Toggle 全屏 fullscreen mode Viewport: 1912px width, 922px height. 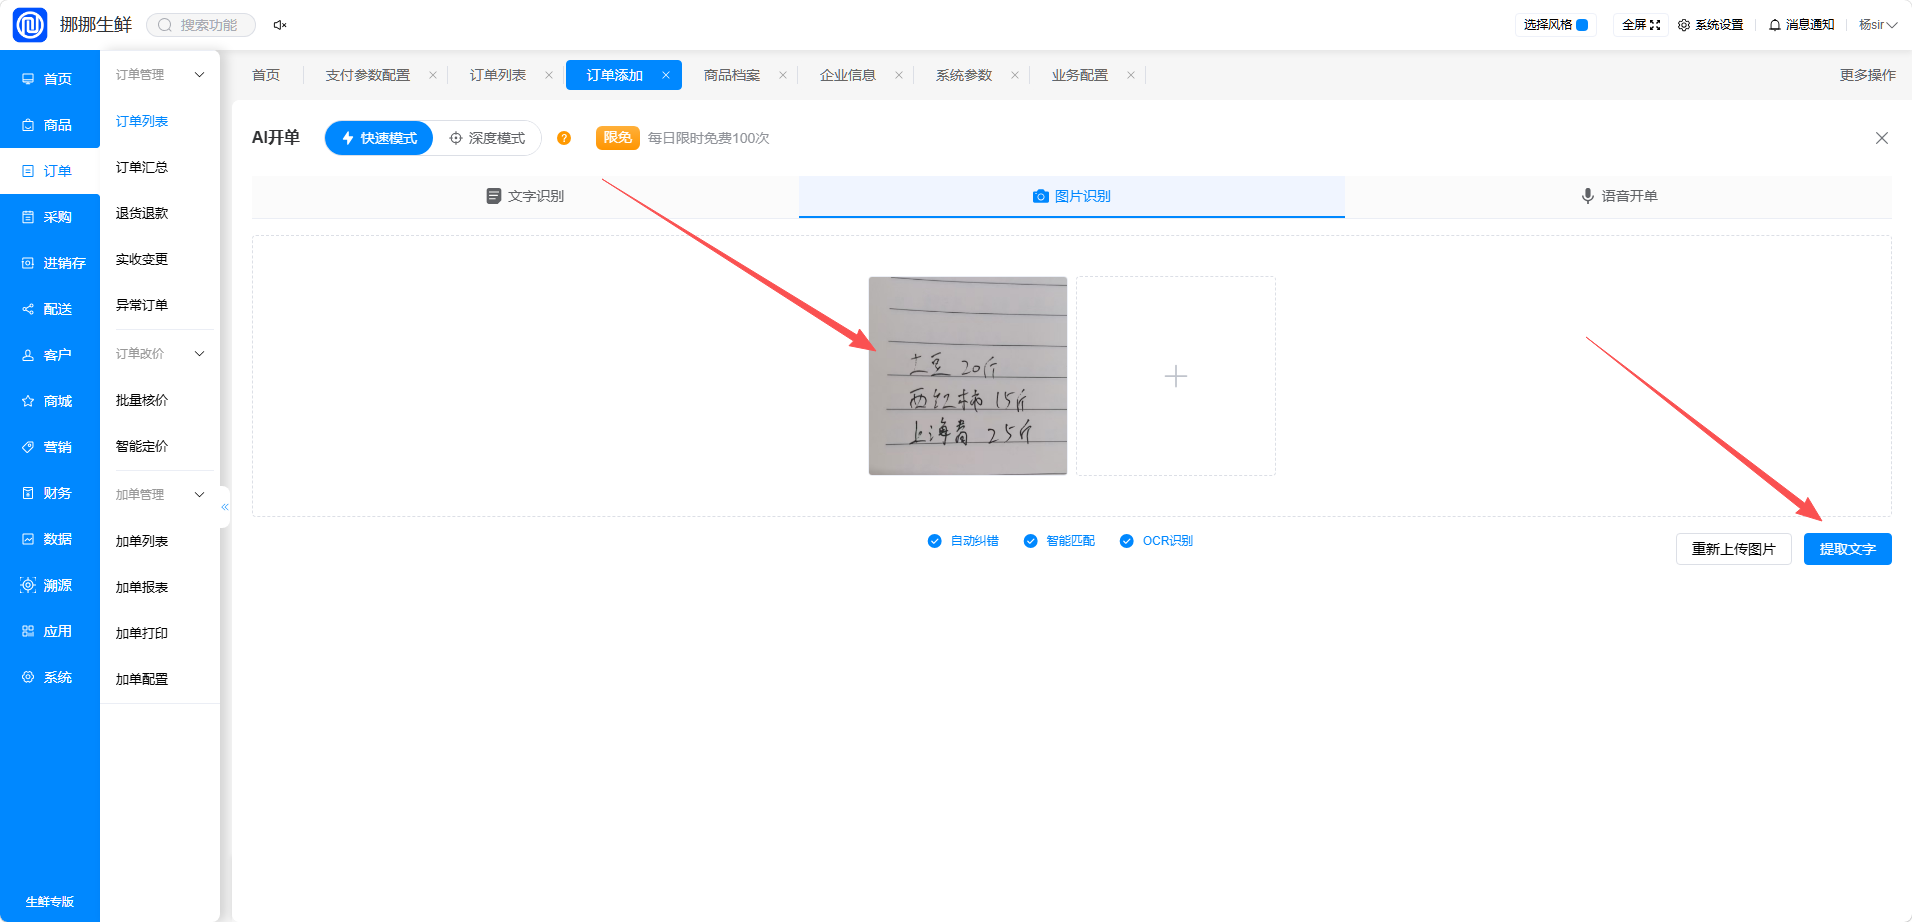click(1641, 25)
